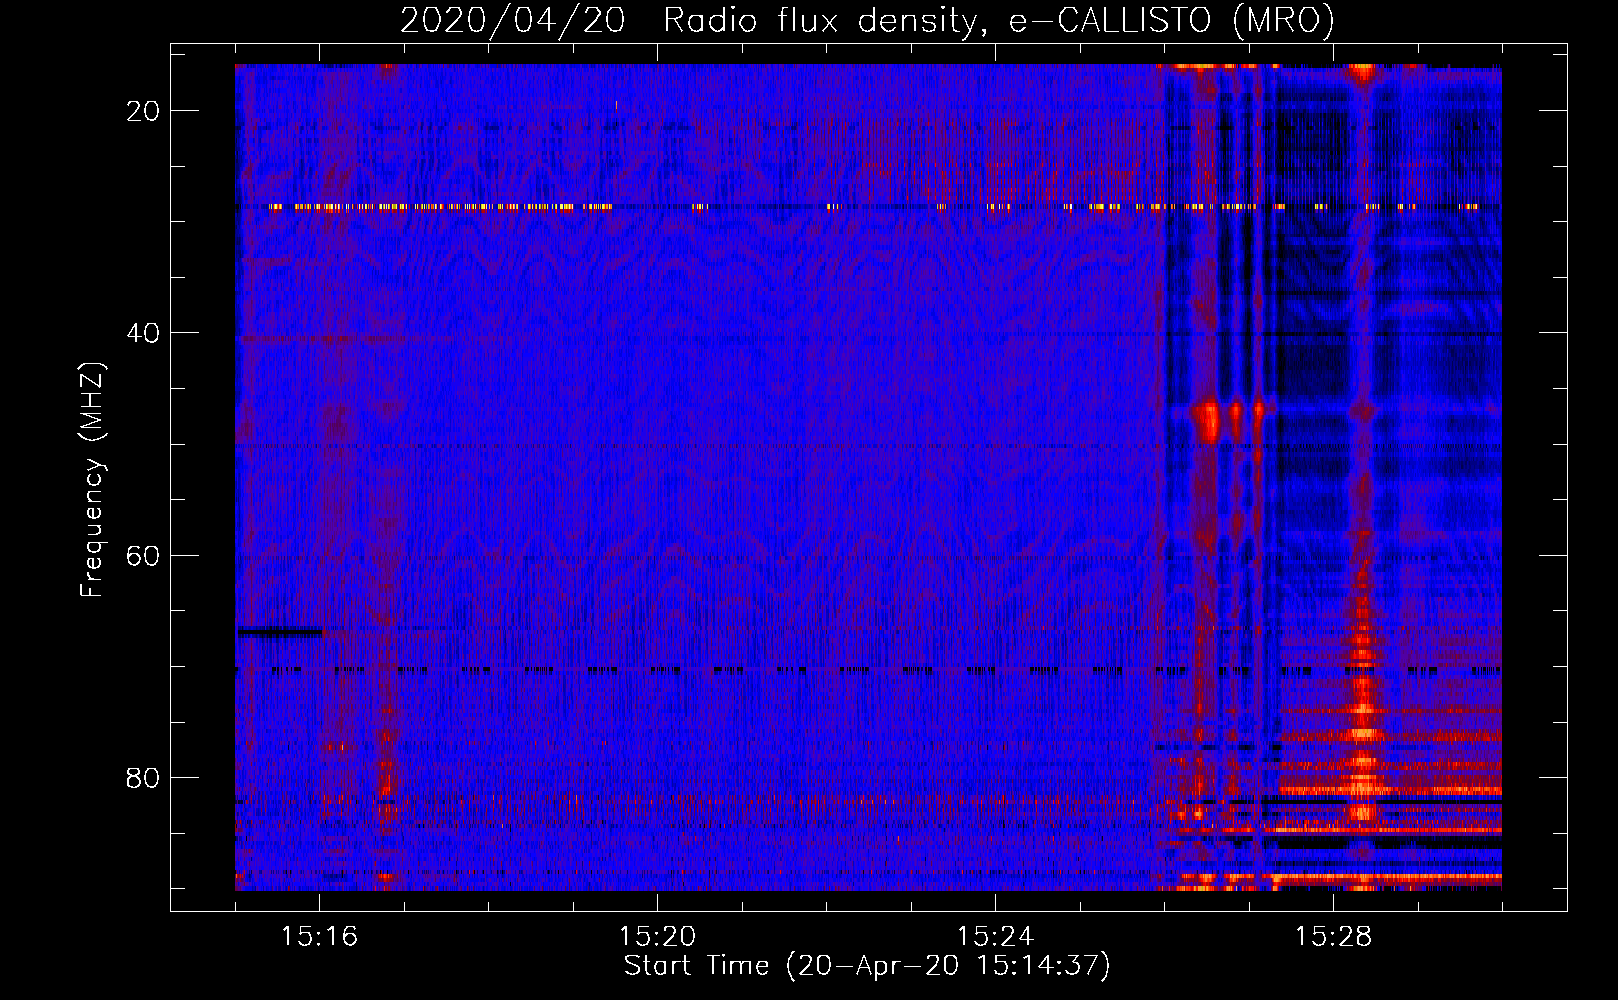Click the 40 MHz frequency tick label

143,333
